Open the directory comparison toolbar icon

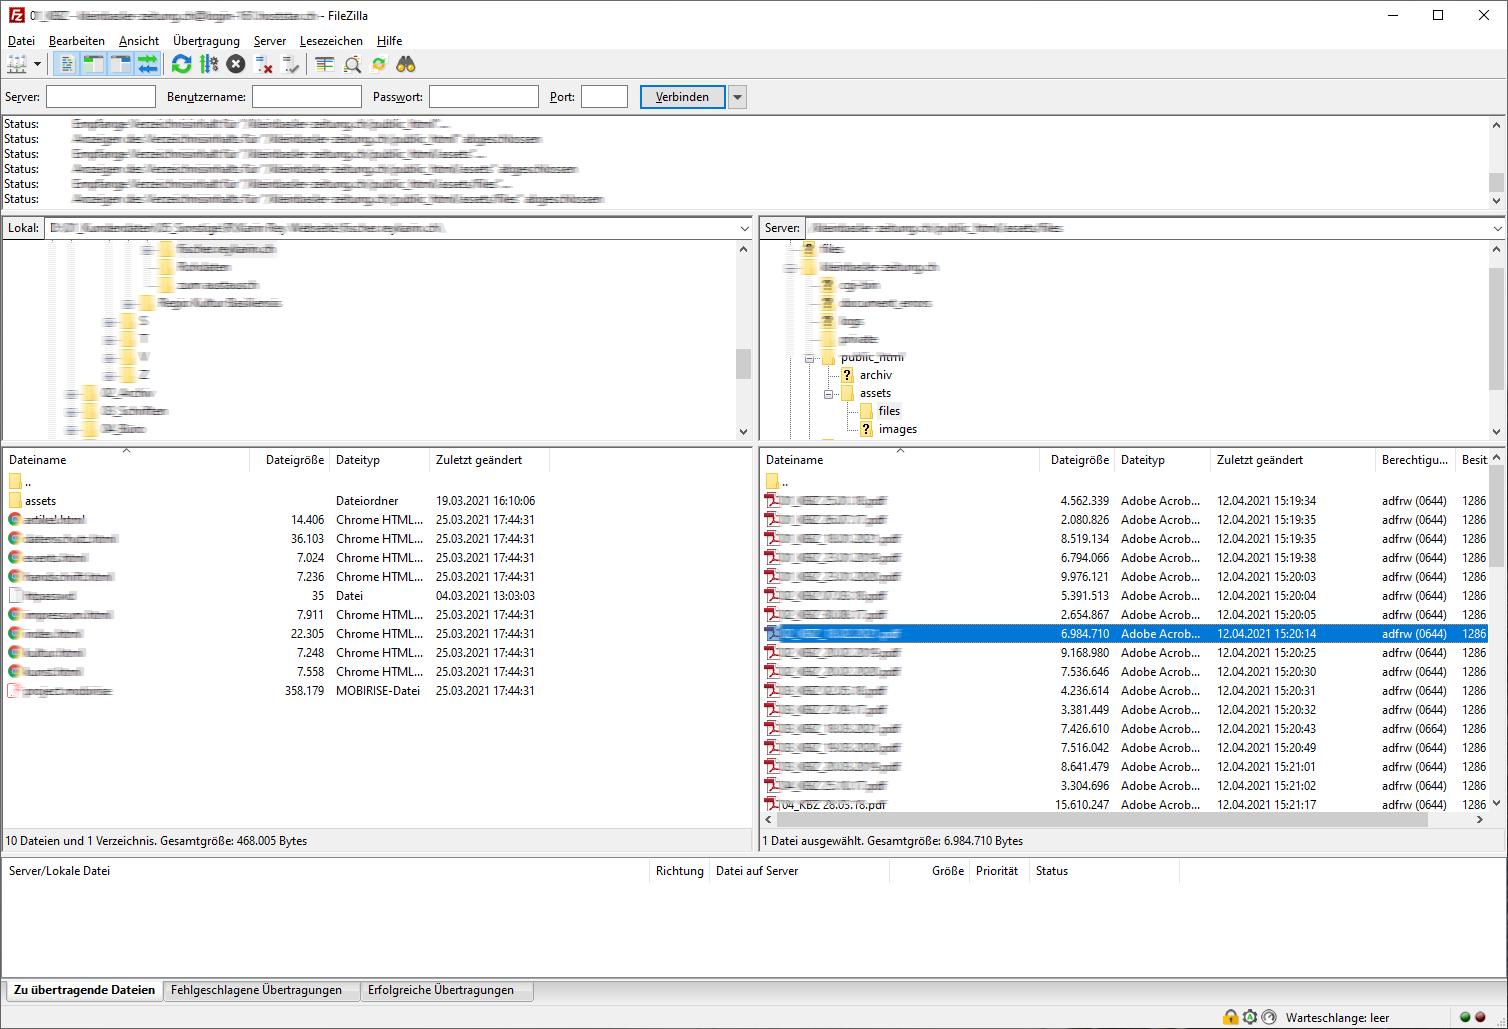coord(325,65)
